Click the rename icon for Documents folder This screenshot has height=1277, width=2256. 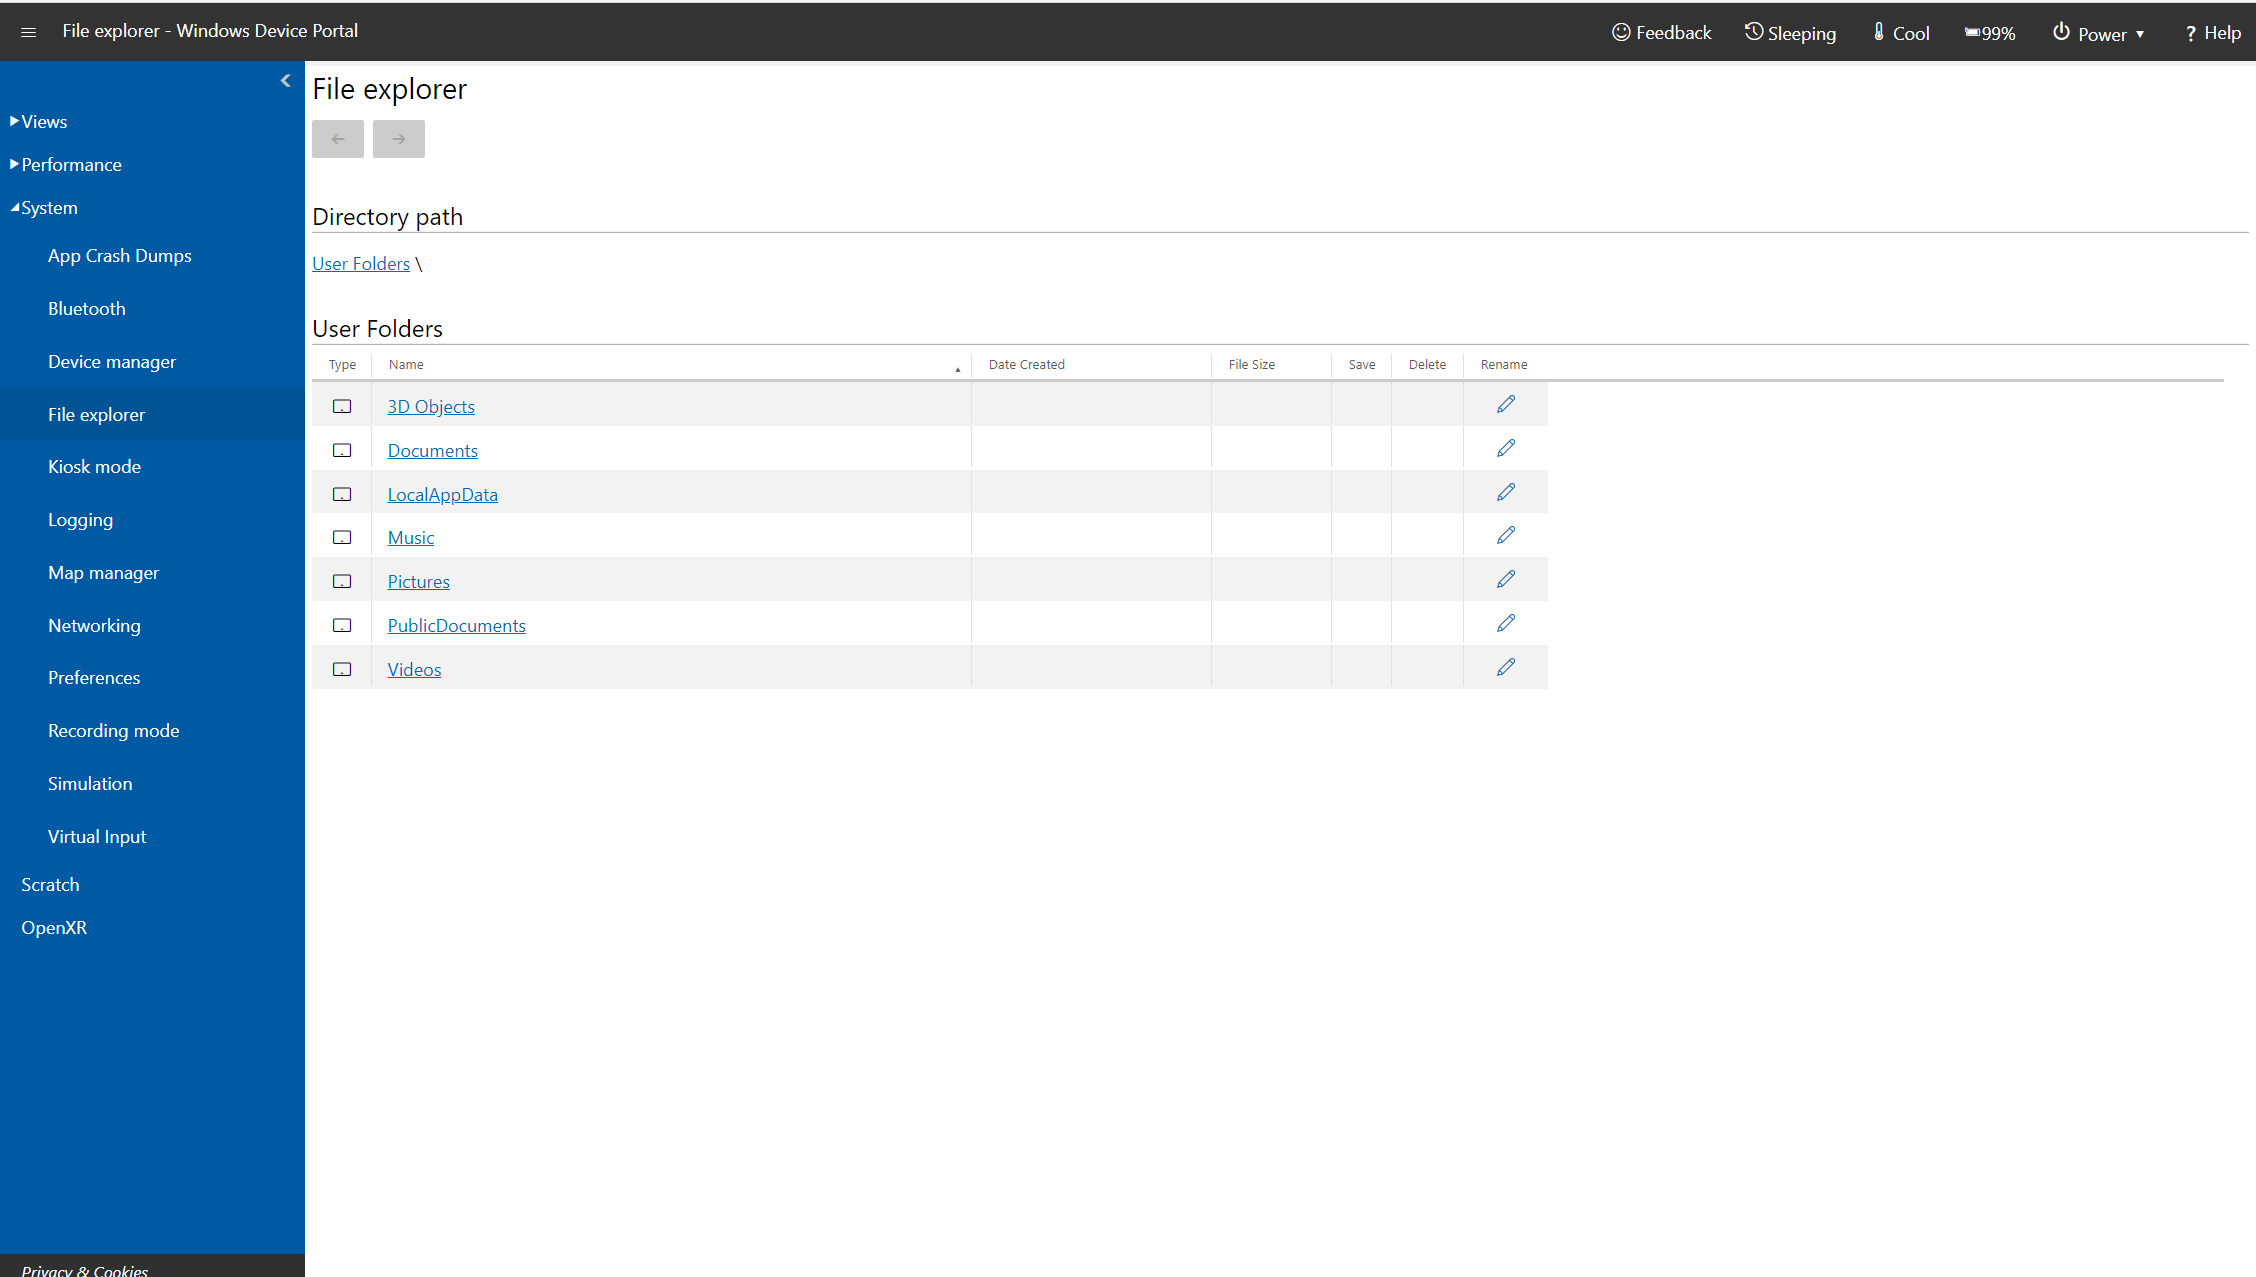tap(1505, 446)
